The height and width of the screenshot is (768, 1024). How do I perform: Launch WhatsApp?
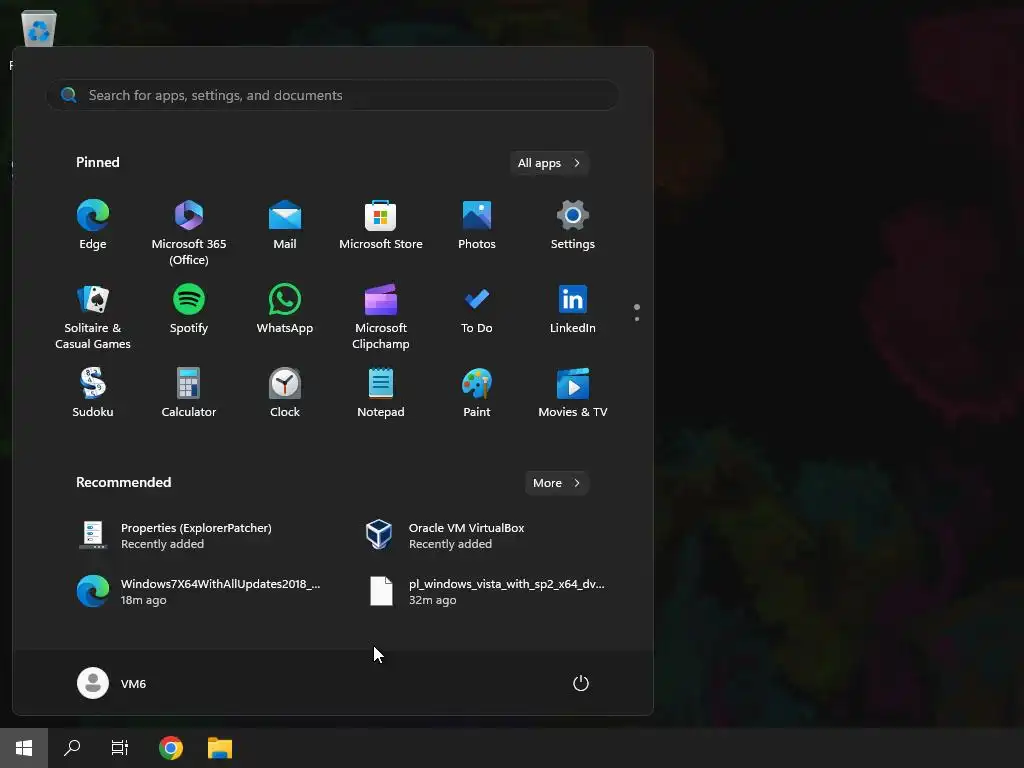(285, 310)
